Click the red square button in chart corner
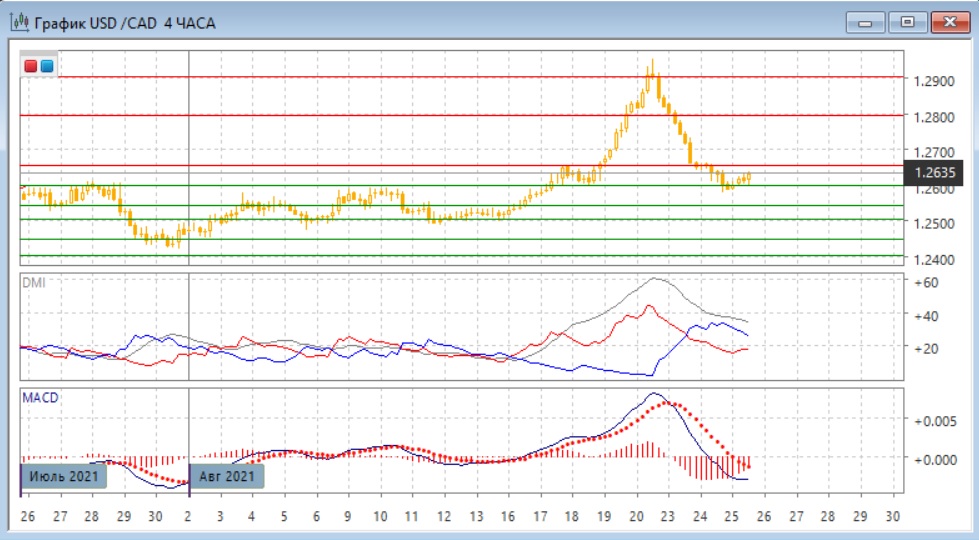Viewport: 979px width, 540px height. pos(31,66)
